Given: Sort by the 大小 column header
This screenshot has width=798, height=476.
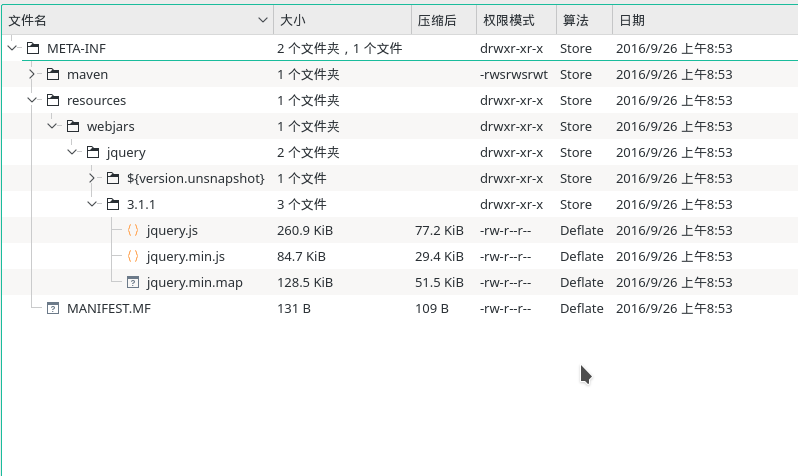Looking at the screenshot, I should (342, 20).
